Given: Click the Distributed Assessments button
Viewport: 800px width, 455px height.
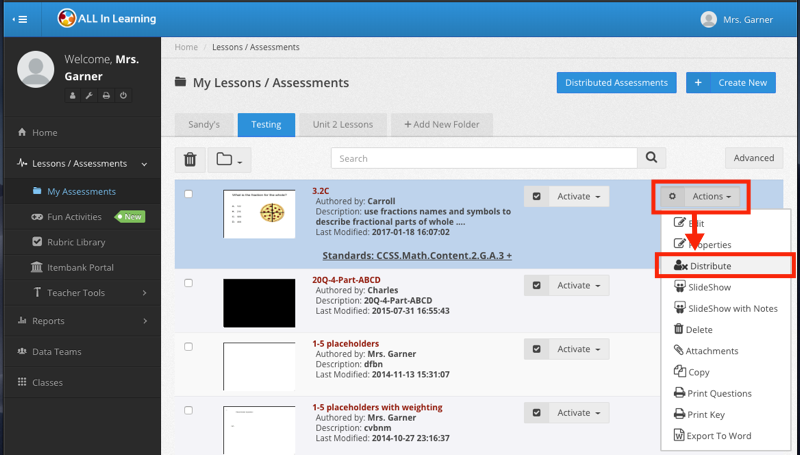Looking at the screenshot, I should point(616,83).
